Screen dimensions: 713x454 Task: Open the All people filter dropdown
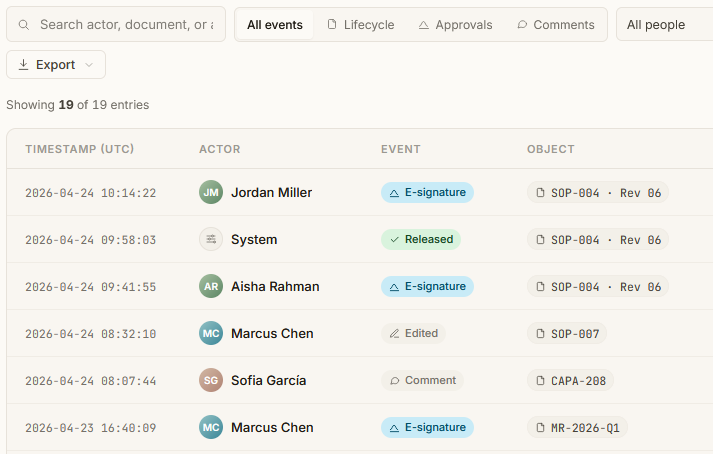664,25
